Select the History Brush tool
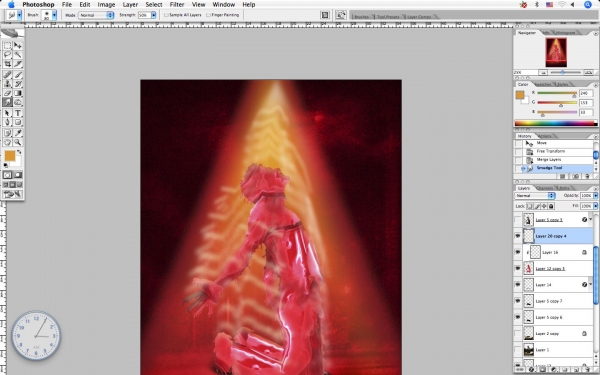600x375 pixels. click(18, 84)
